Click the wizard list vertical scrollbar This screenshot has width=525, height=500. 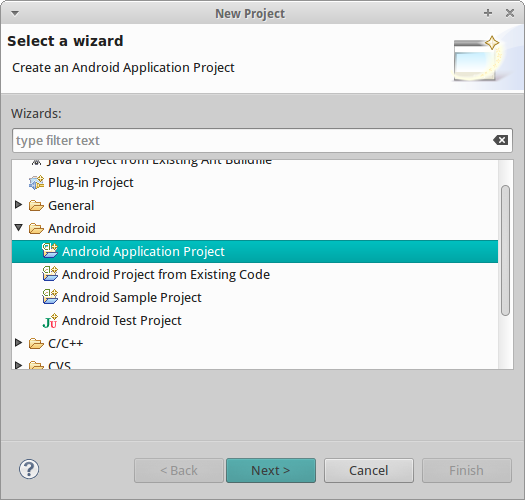coord(506,250)
